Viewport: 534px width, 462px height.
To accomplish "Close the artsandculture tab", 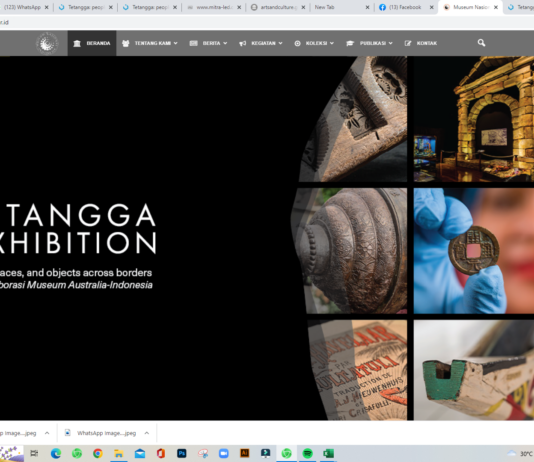I will coord(303,7).
